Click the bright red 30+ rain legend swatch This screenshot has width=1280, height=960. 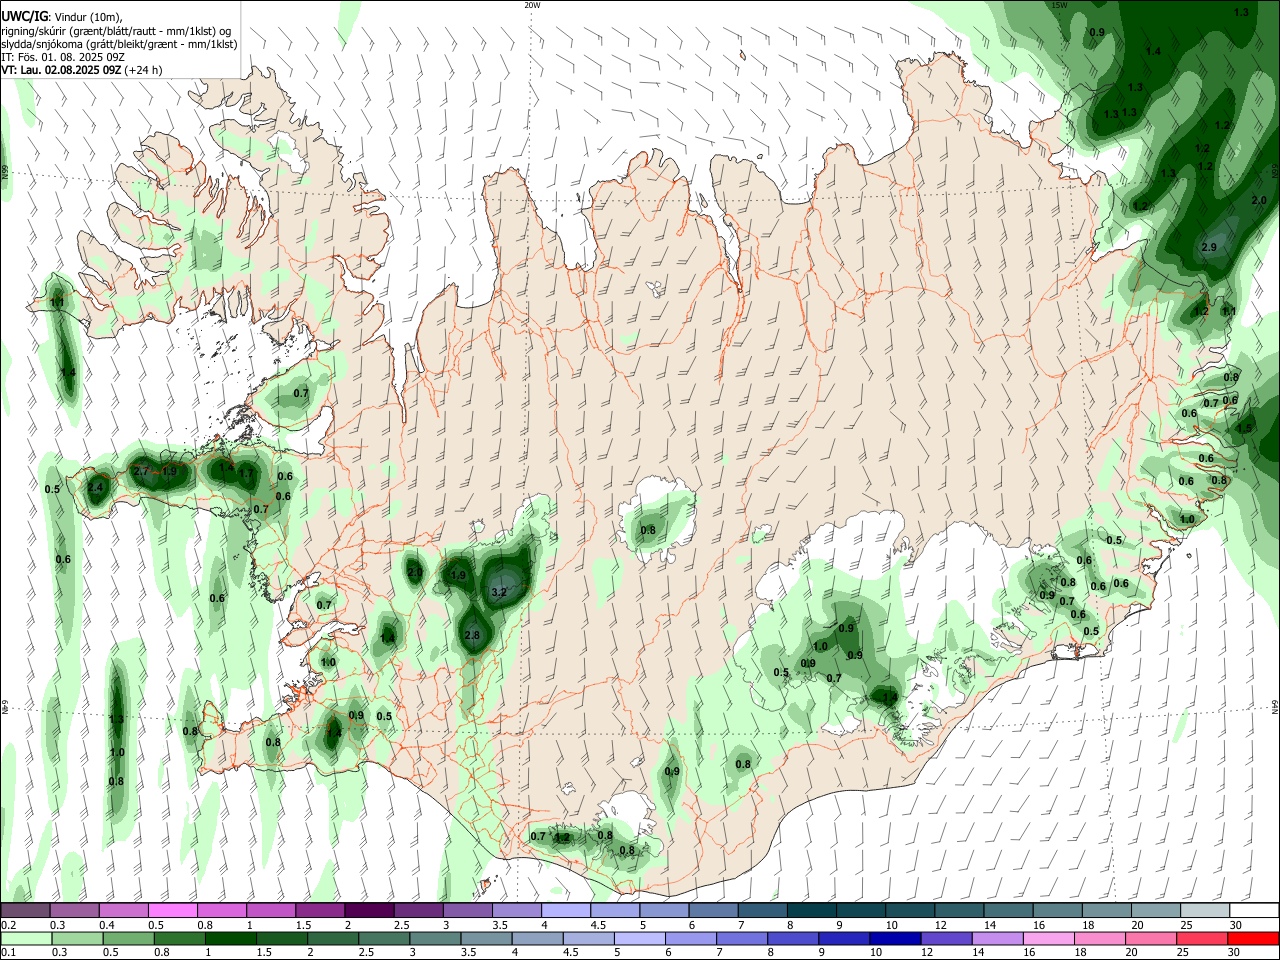coord(1252,938)
